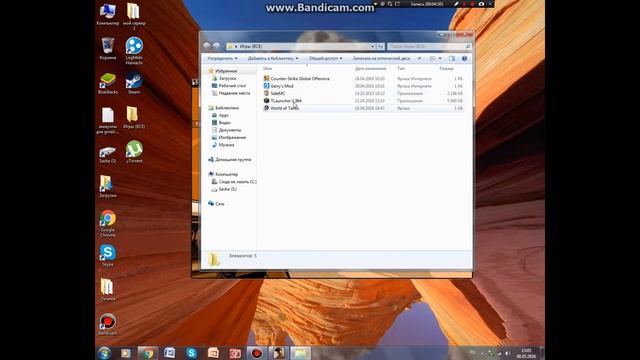Open the Музыка library in navigation pane

pyautogui.click(x=223, y=144)
